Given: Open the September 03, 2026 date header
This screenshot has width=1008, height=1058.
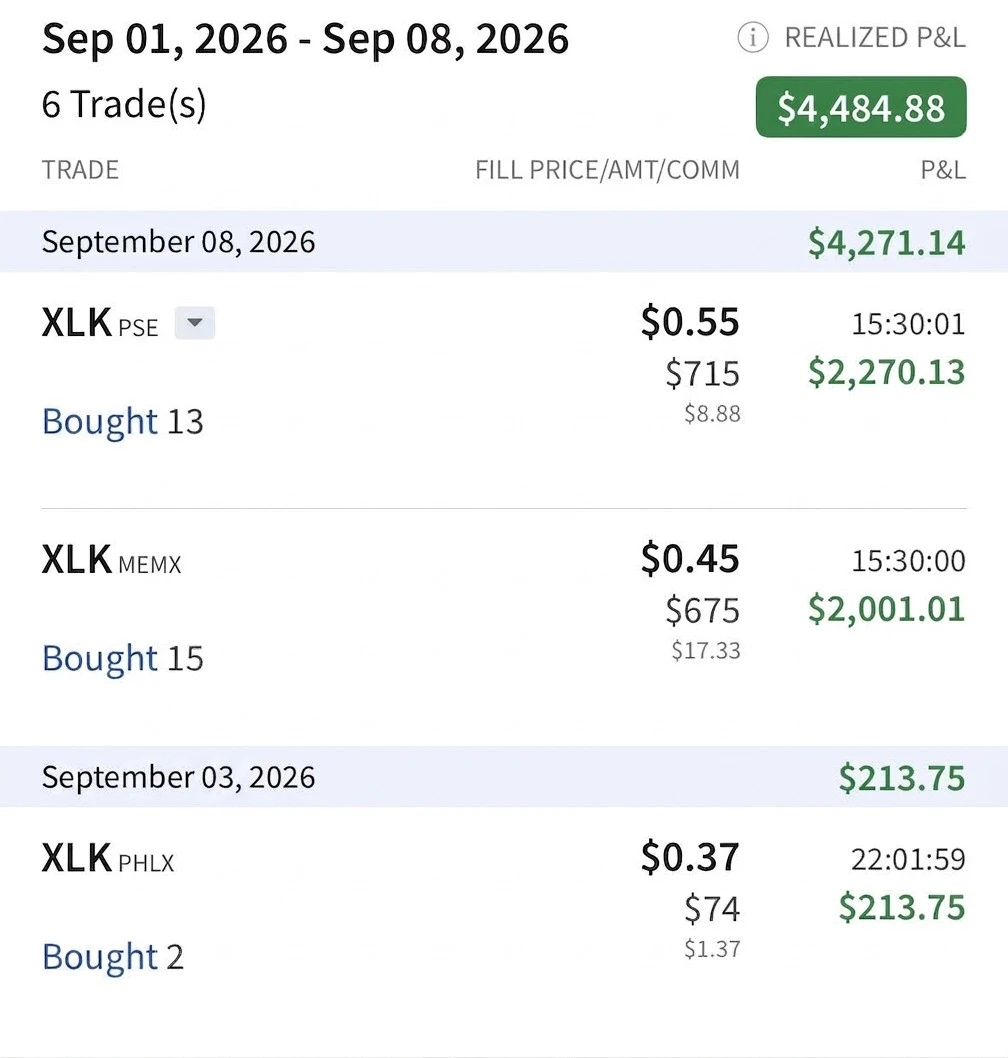Looking at the screenshot, I should tap(504, 777).
